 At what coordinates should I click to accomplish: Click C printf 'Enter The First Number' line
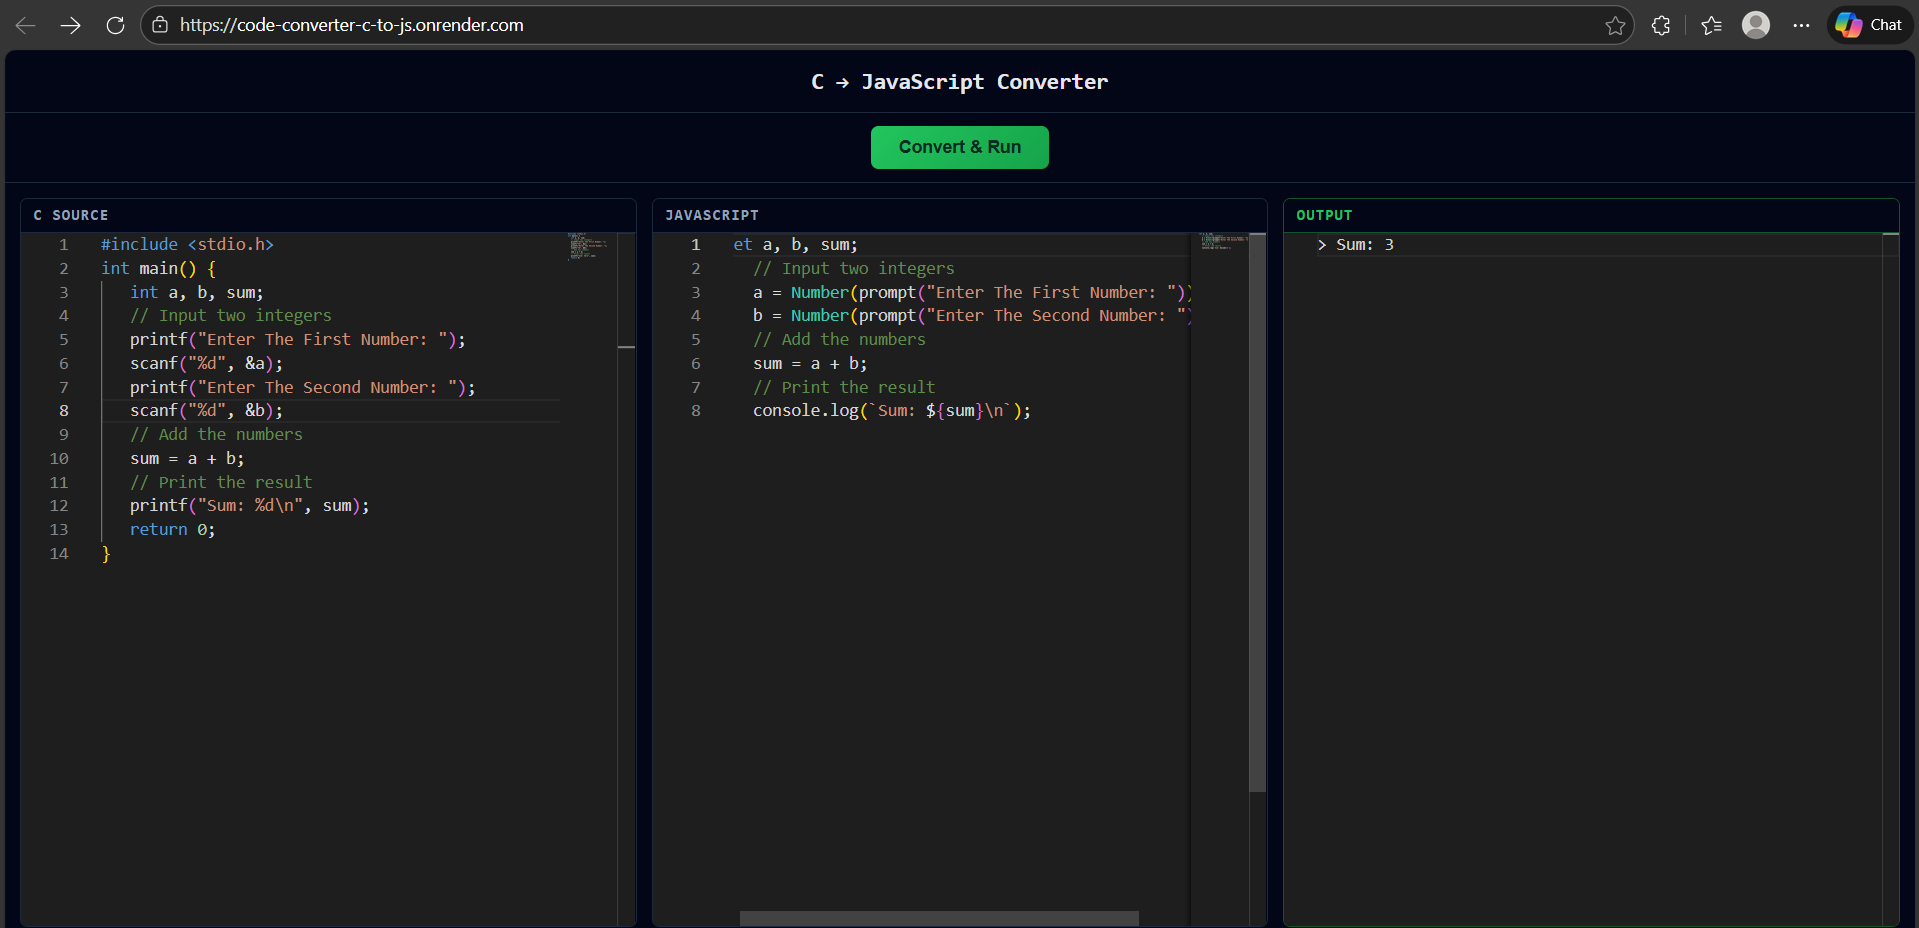(x=298, y=339)
